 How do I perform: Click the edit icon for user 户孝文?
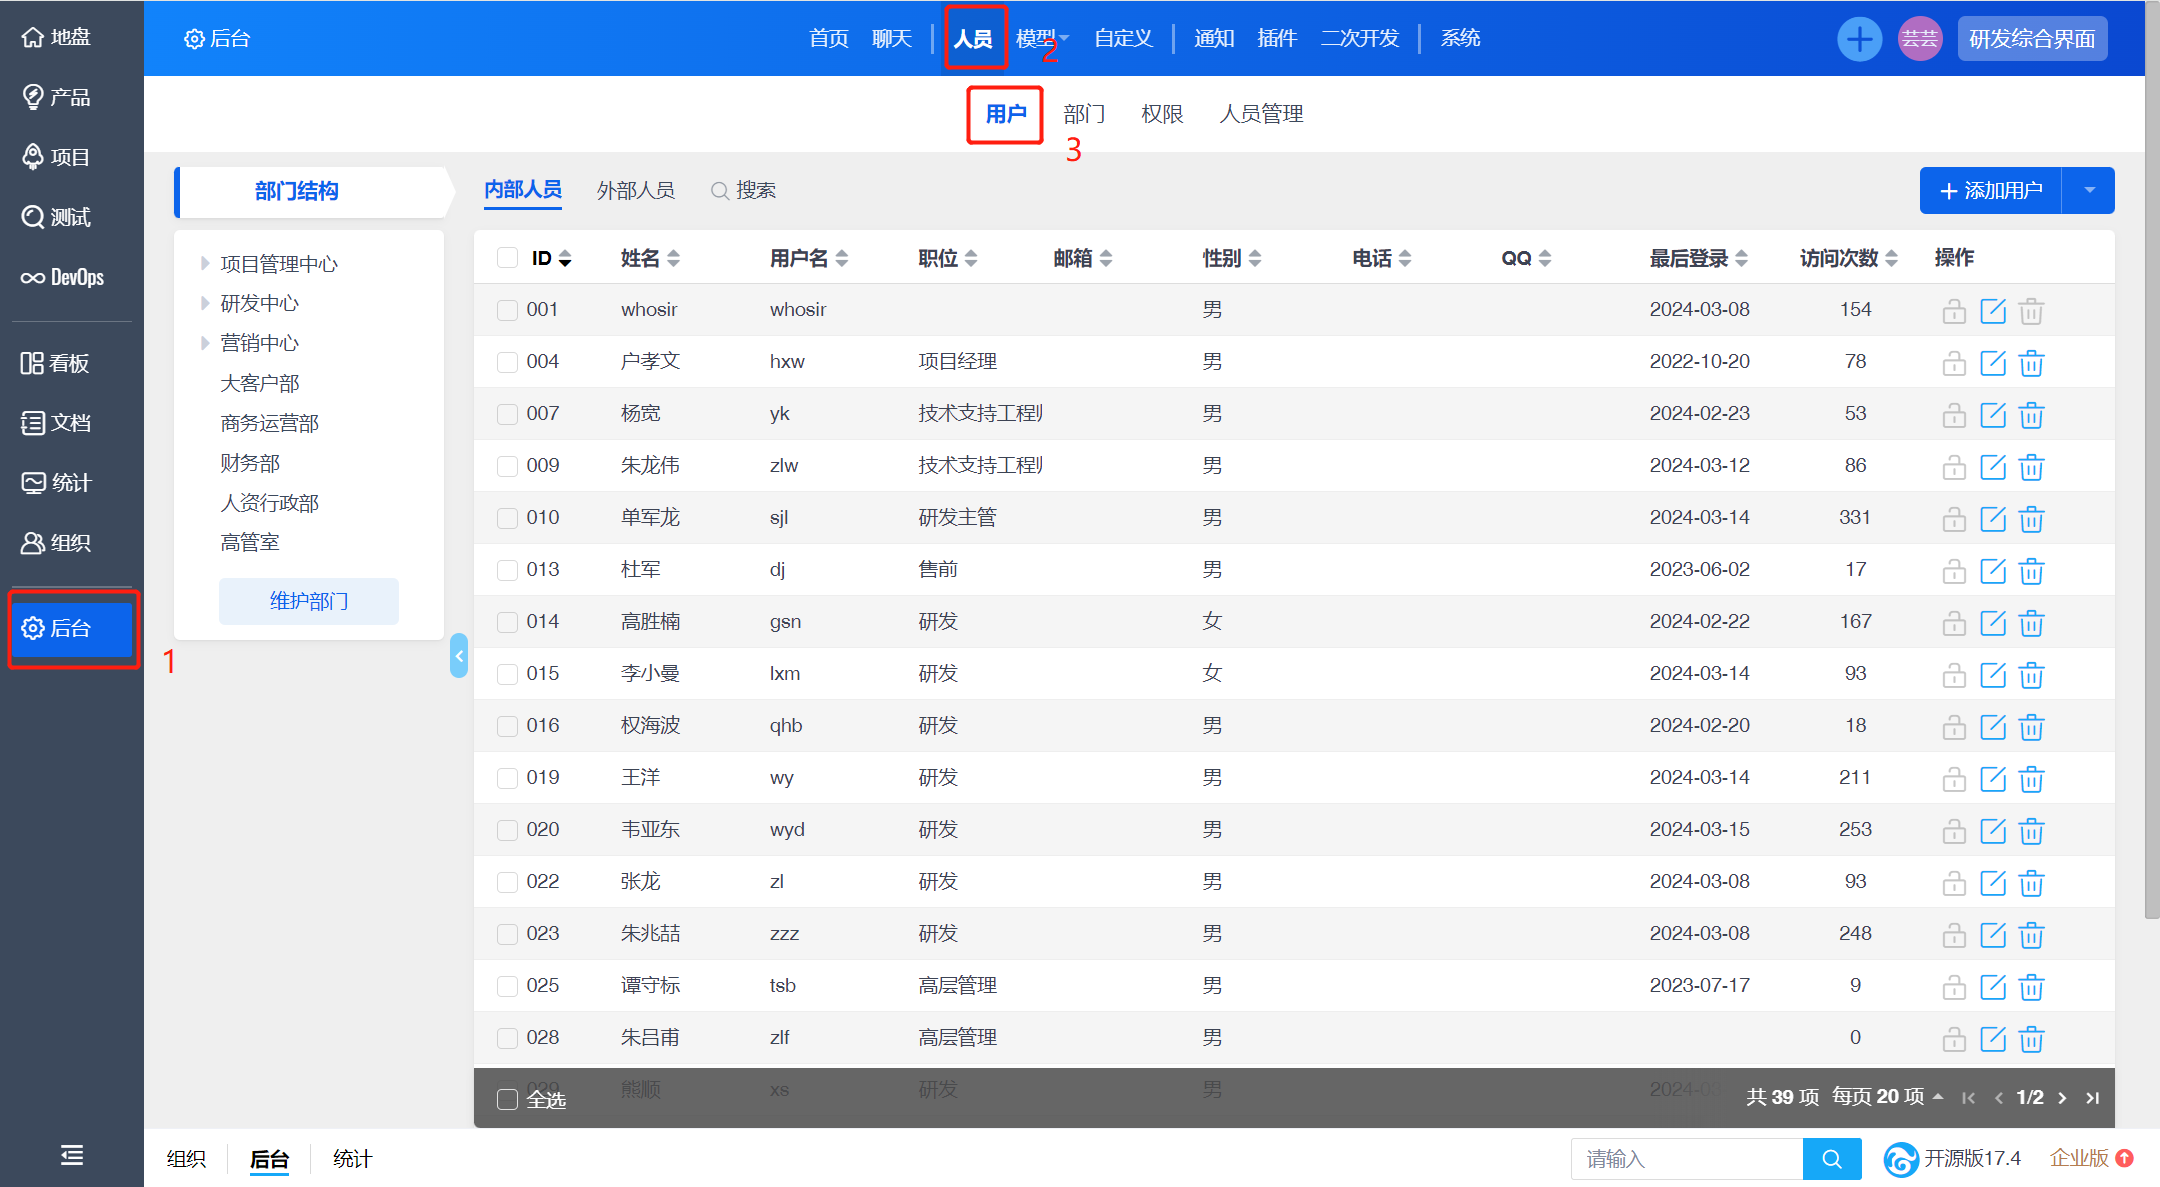[1992, 362]
